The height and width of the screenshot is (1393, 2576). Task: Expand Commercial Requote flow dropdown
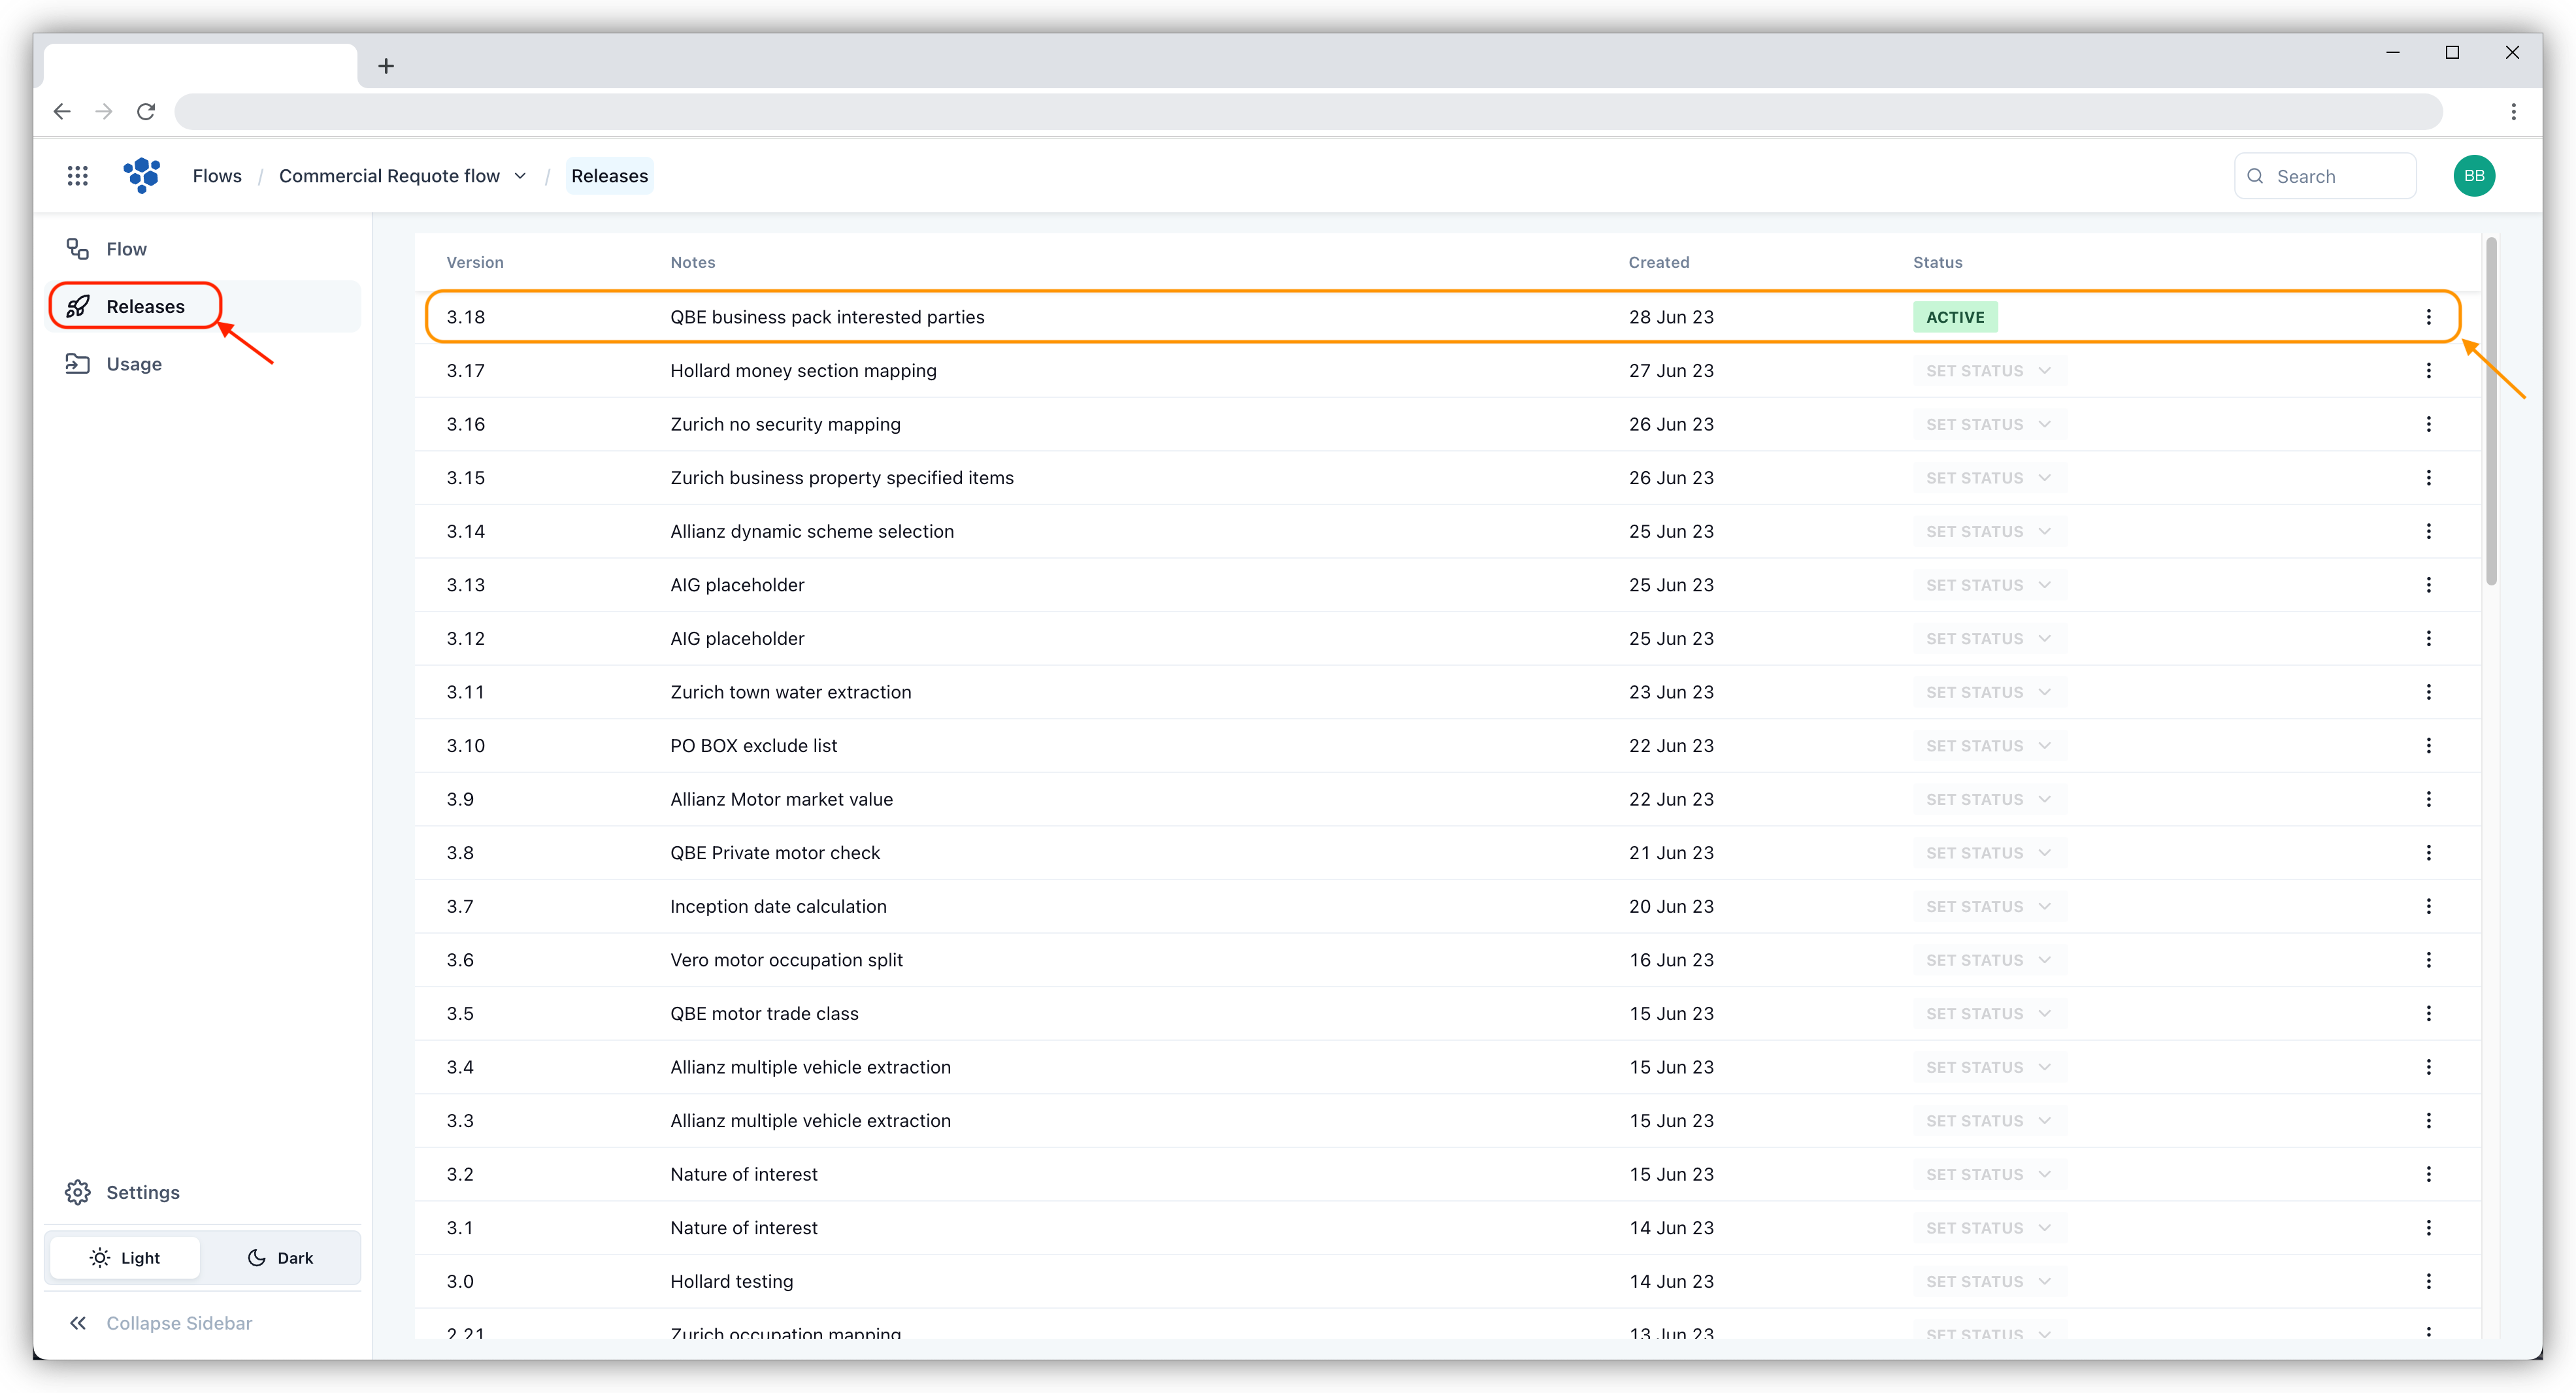coord(520,176)
